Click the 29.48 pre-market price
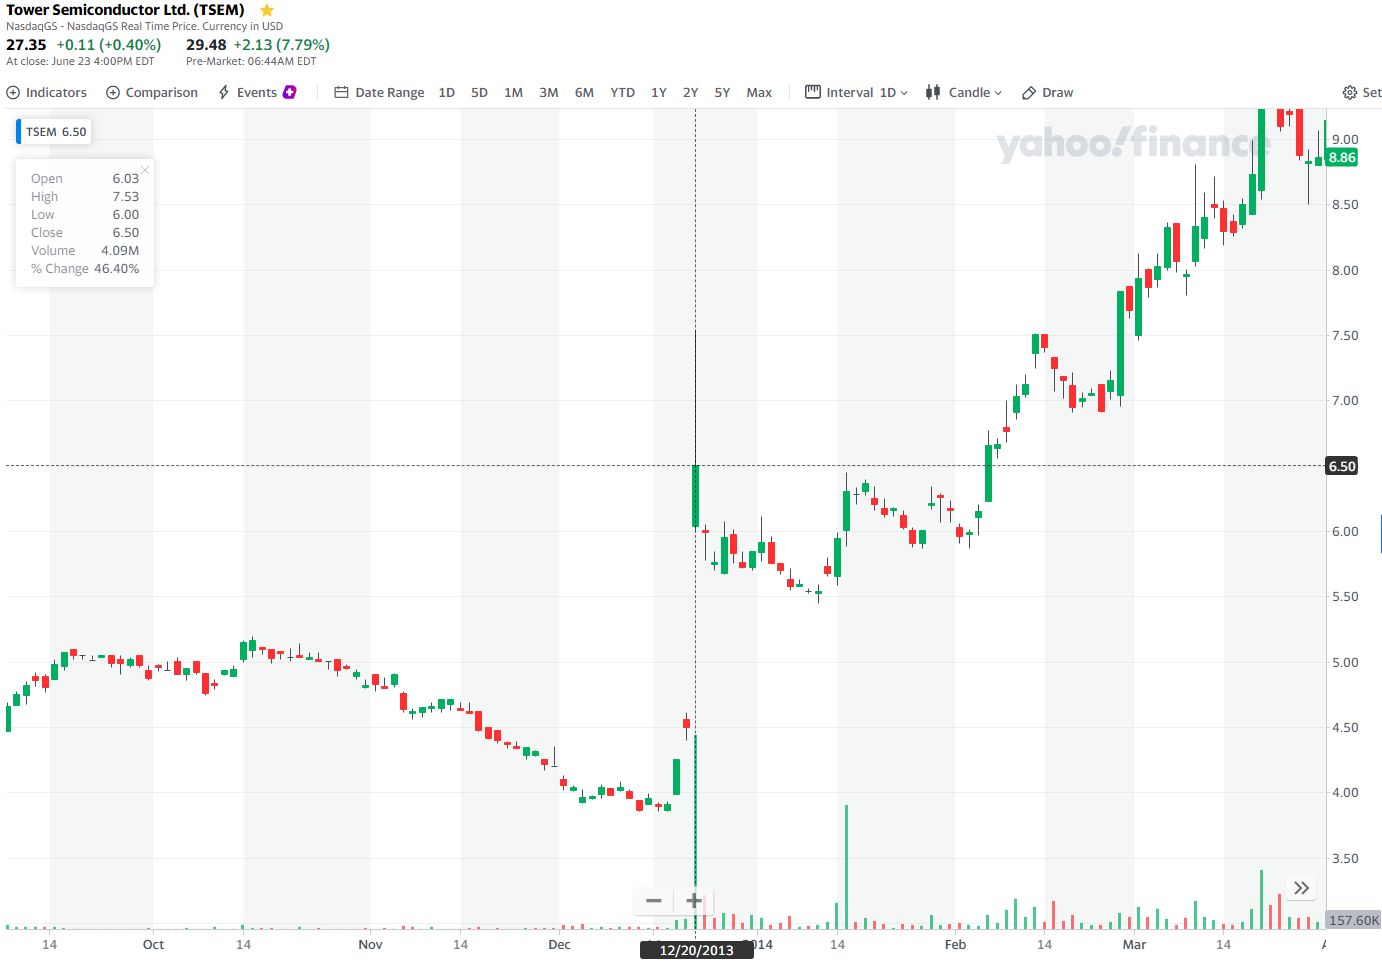 pyautogui.click(x=206, y=45)
